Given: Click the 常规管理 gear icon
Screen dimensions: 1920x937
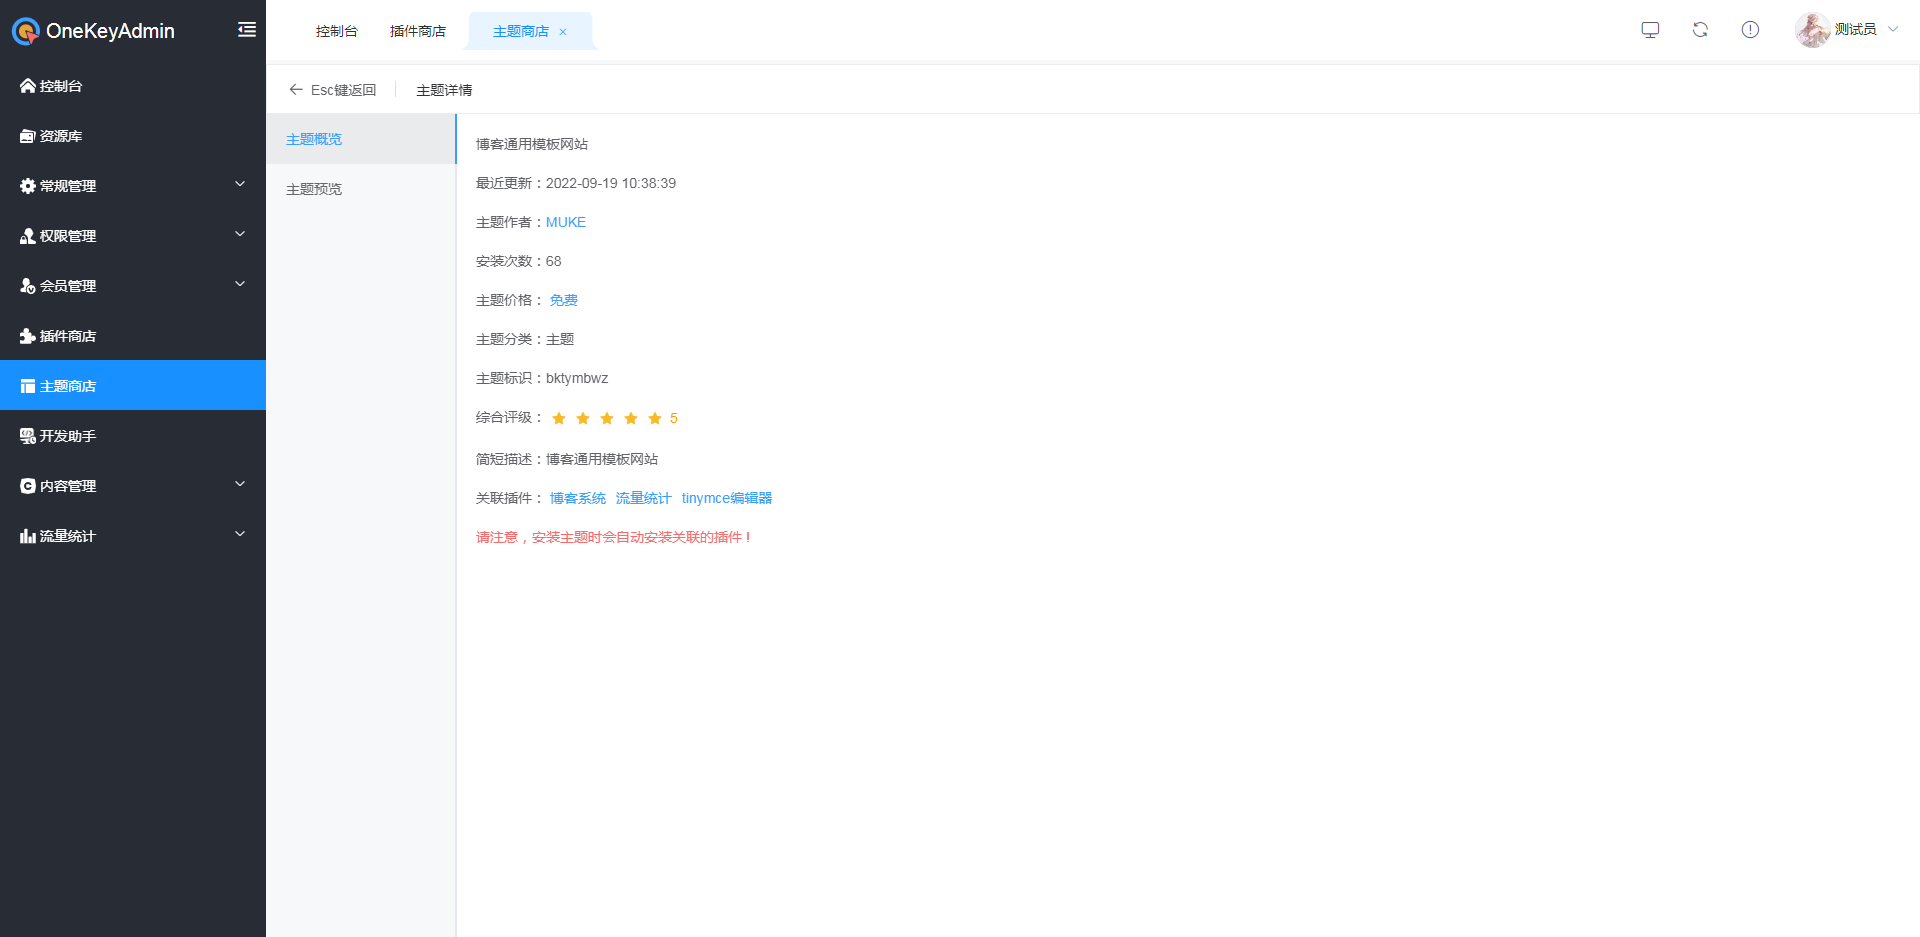Looking at the screenshot, I should coord(28,186).
